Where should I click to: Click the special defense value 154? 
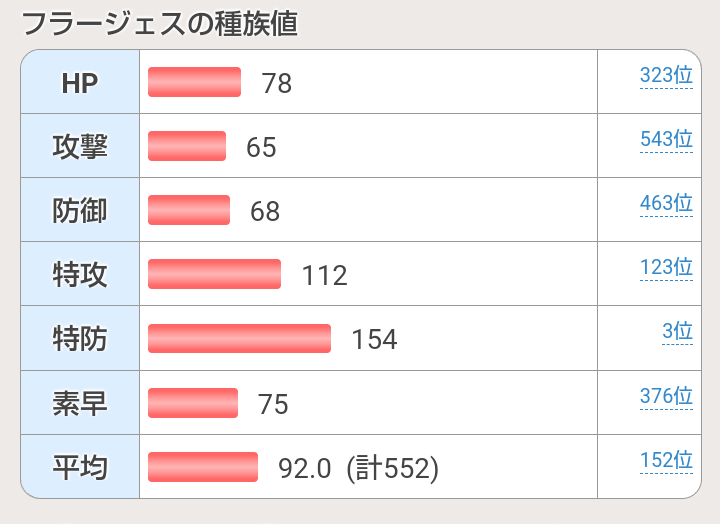[x=374, y=339]
